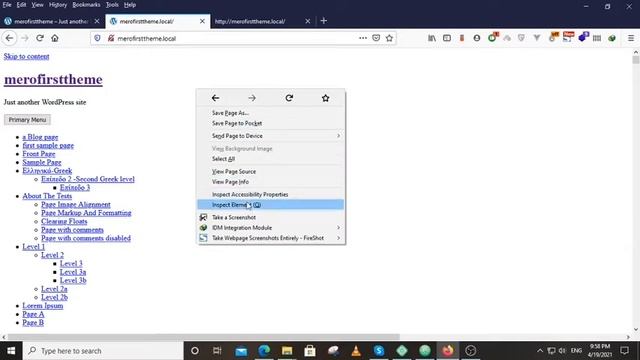Bookmark this page with the star icon

pyautogui.click(x=389, y=38)
